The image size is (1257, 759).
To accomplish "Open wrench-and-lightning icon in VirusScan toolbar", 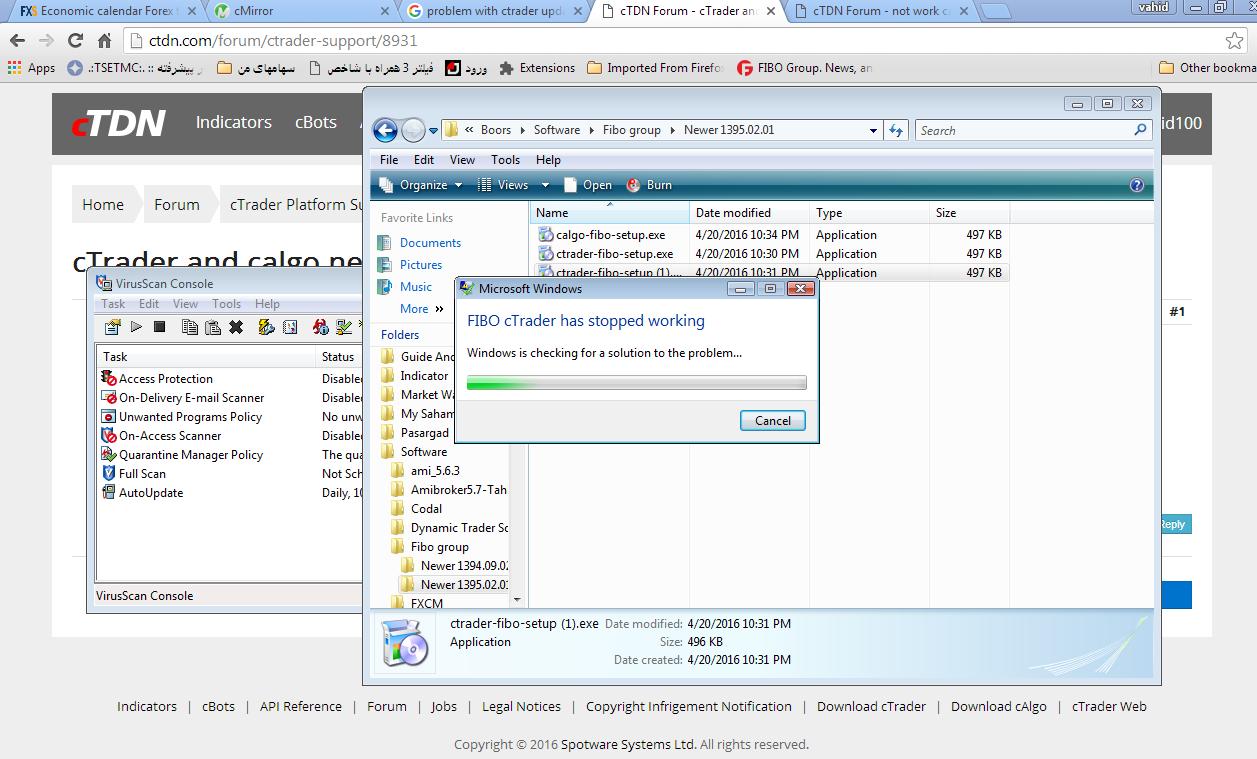I will [266, 327].
